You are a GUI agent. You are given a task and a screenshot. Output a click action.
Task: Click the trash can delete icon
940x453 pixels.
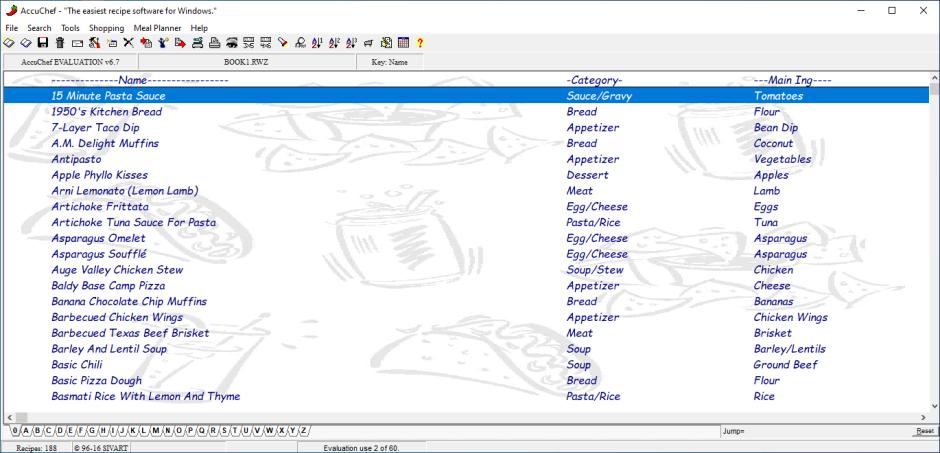[x=60, y=43]
